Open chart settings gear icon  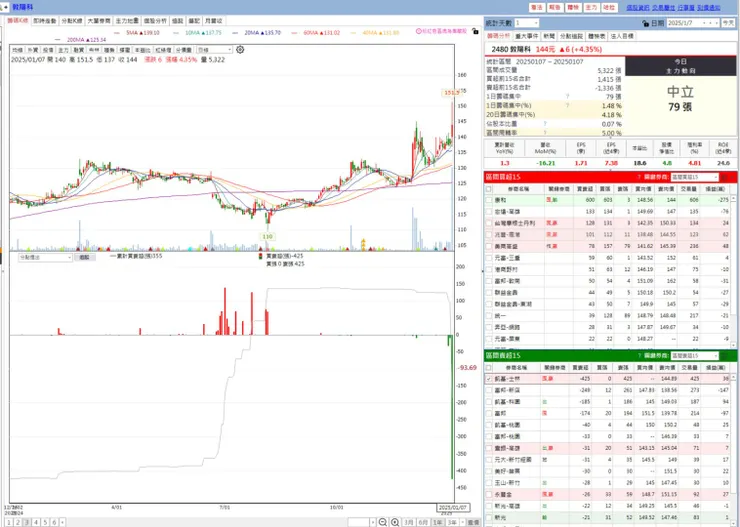pos(240,50)
